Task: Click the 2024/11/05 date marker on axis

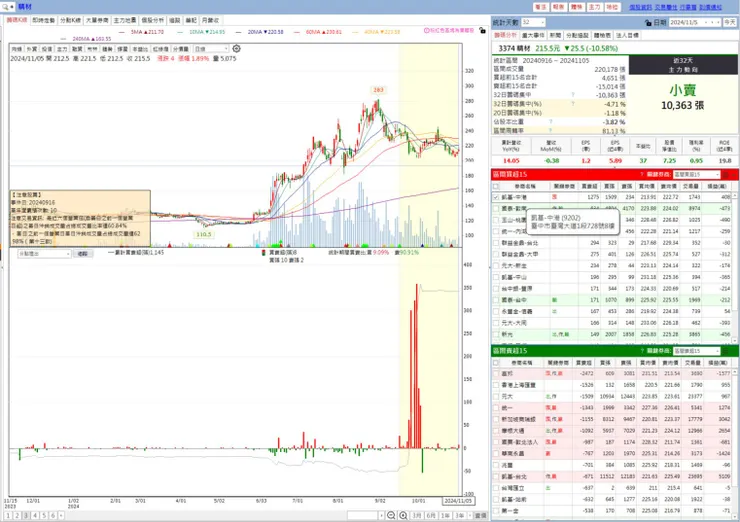Action: [458, 501]
